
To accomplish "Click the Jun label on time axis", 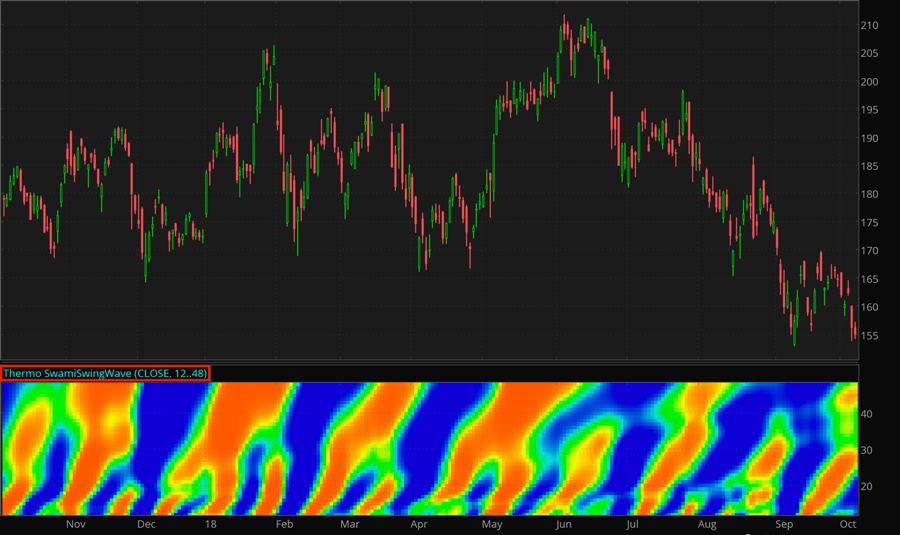I will point(563,523).
